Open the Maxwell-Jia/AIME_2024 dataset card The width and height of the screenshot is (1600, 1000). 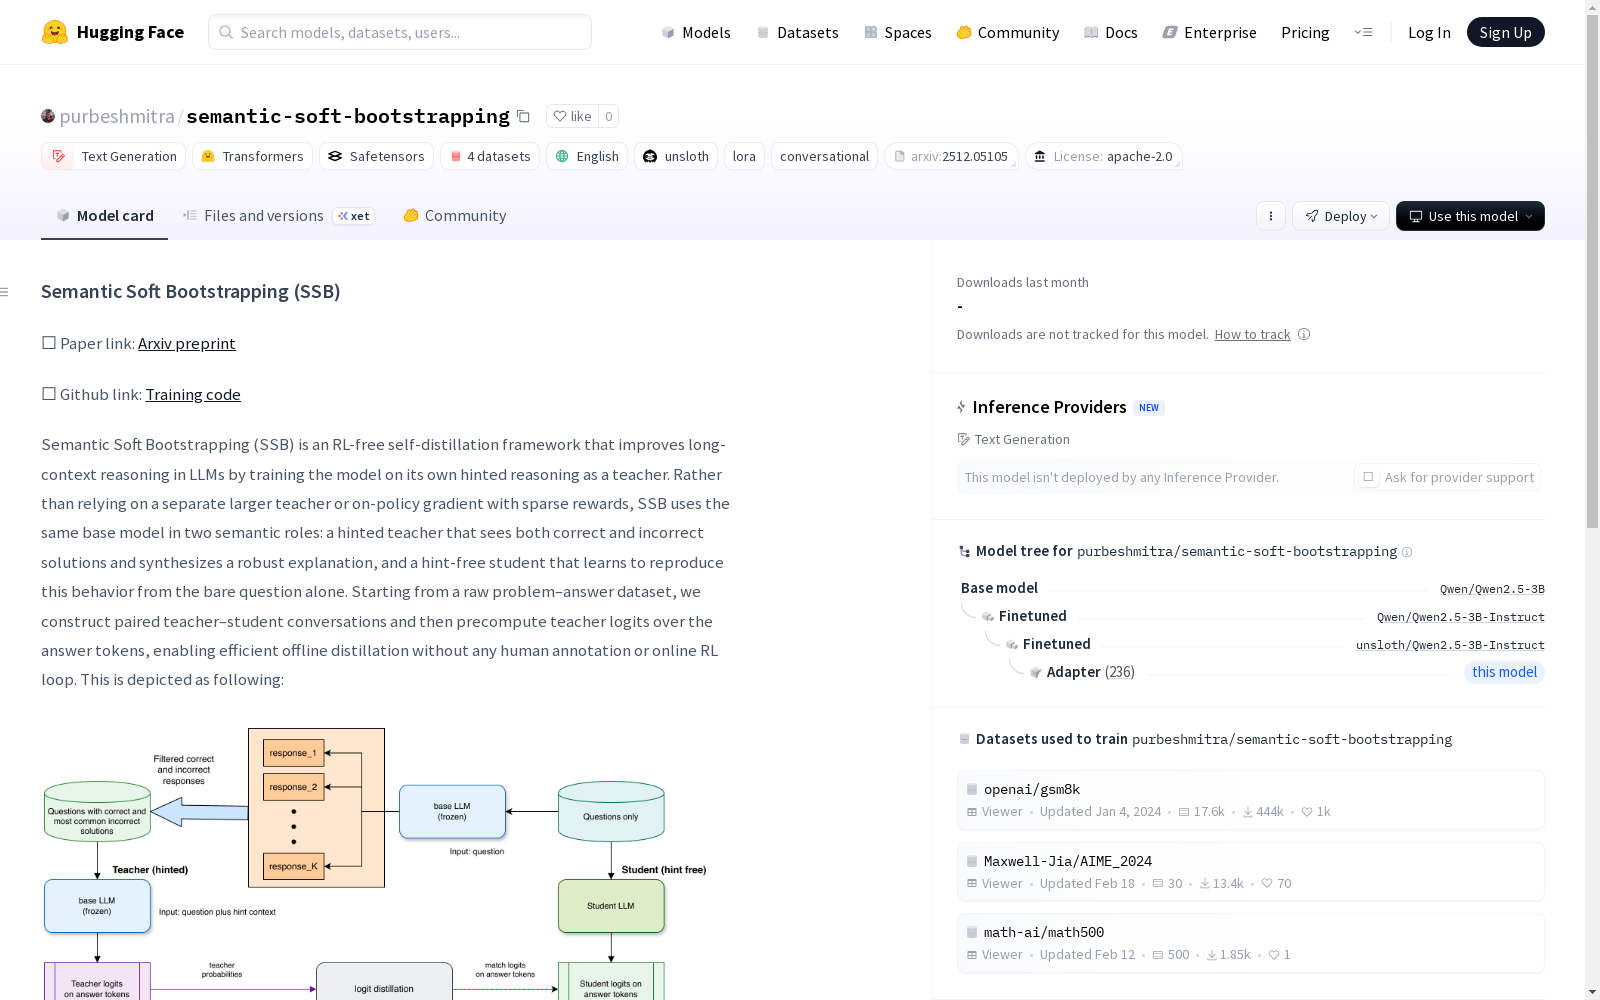point(1250,872)
